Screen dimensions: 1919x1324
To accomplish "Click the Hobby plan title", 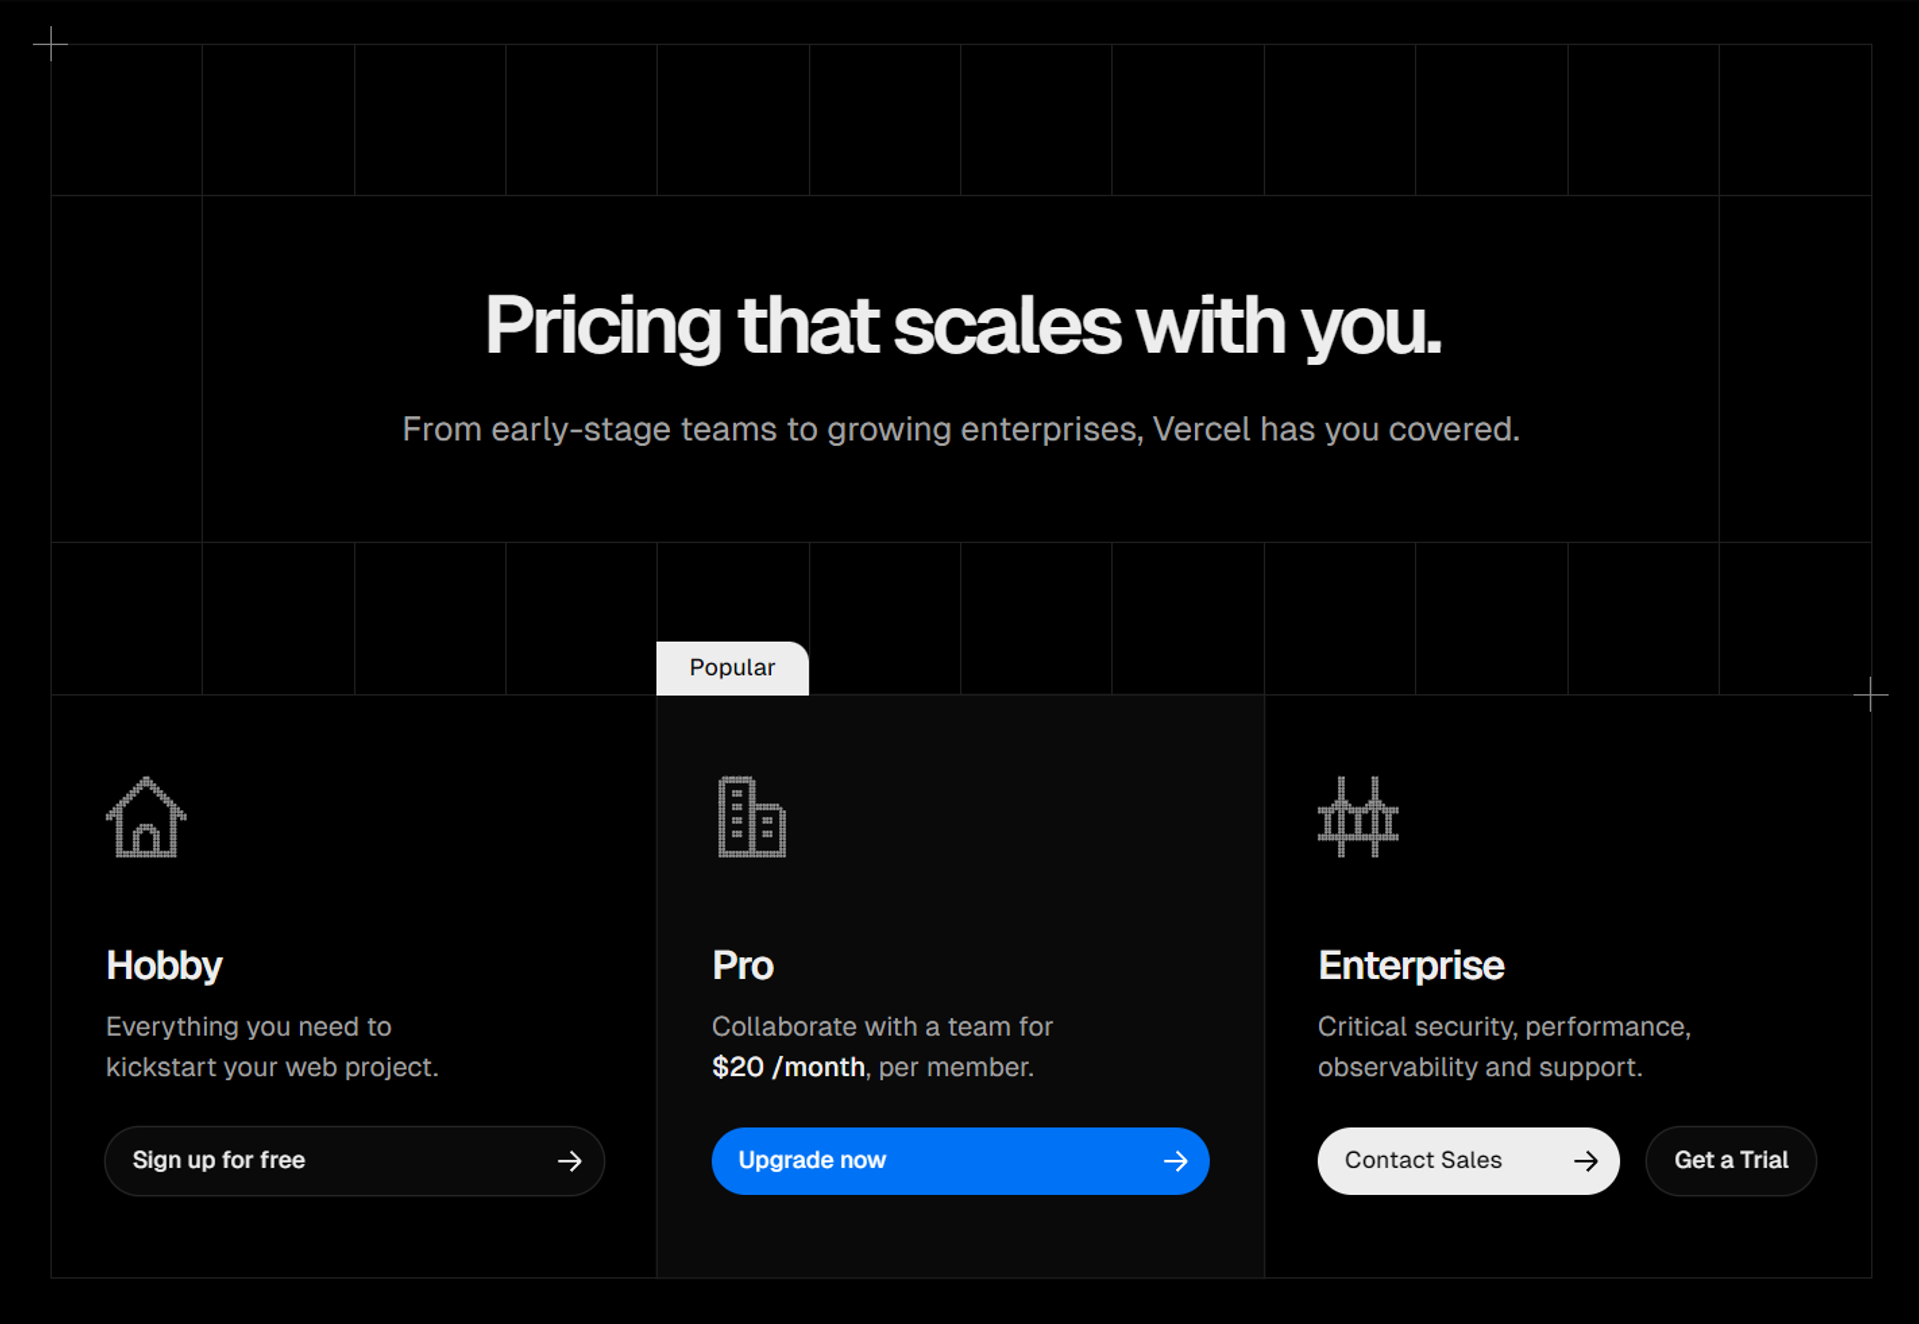I will (163, 965).
